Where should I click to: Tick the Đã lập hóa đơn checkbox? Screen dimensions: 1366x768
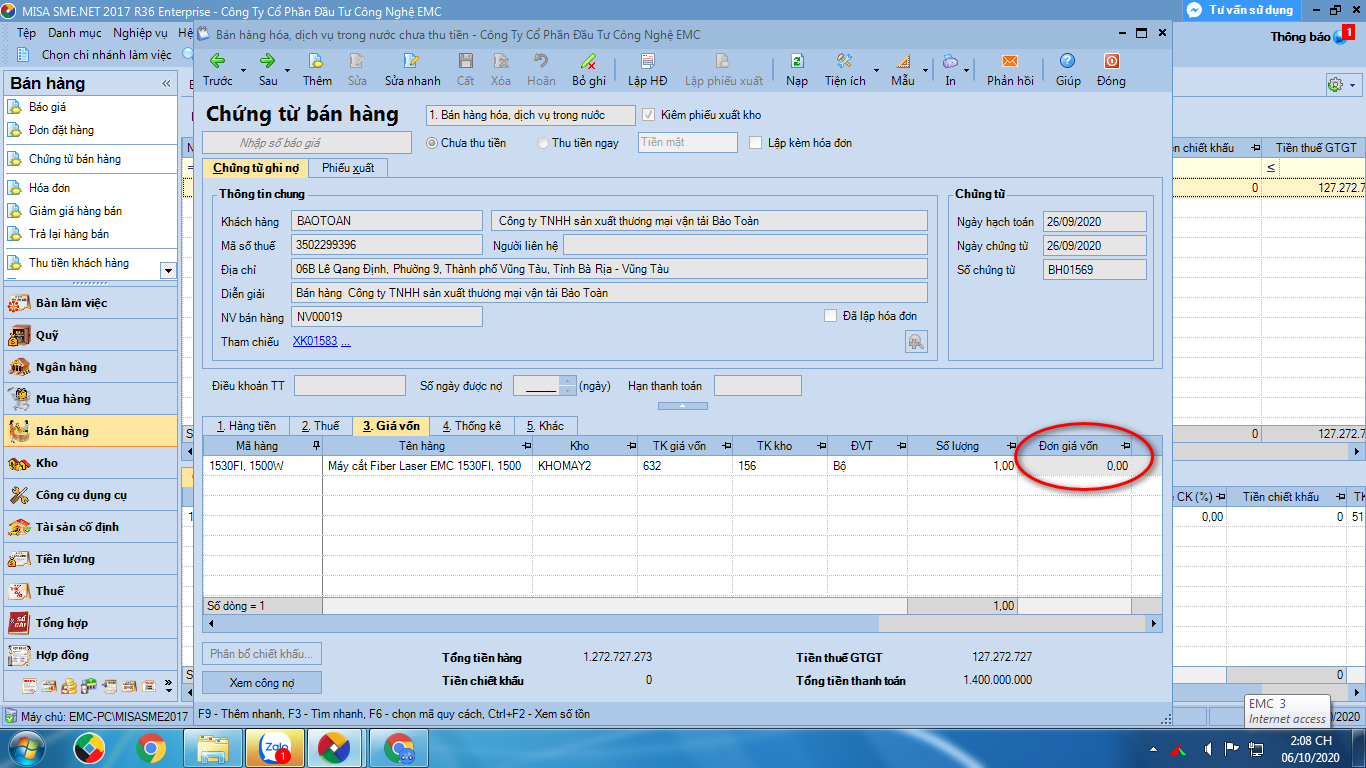point(831,316)
